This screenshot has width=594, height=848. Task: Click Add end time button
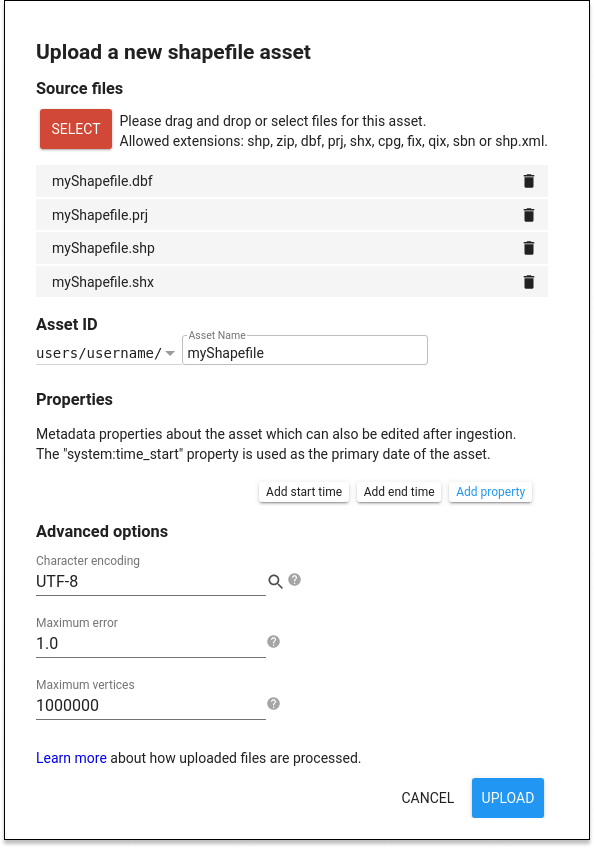[399, 492]
